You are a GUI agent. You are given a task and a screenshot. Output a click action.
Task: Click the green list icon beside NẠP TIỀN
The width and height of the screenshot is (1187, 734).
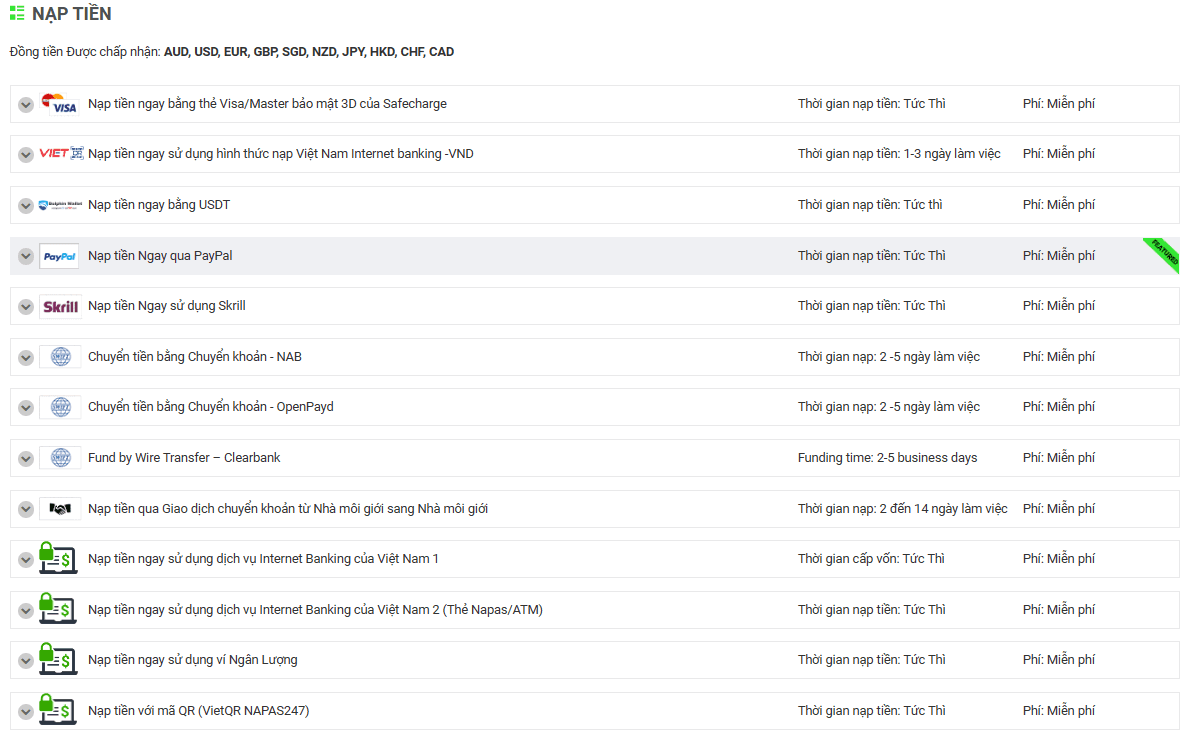(17, 14)
